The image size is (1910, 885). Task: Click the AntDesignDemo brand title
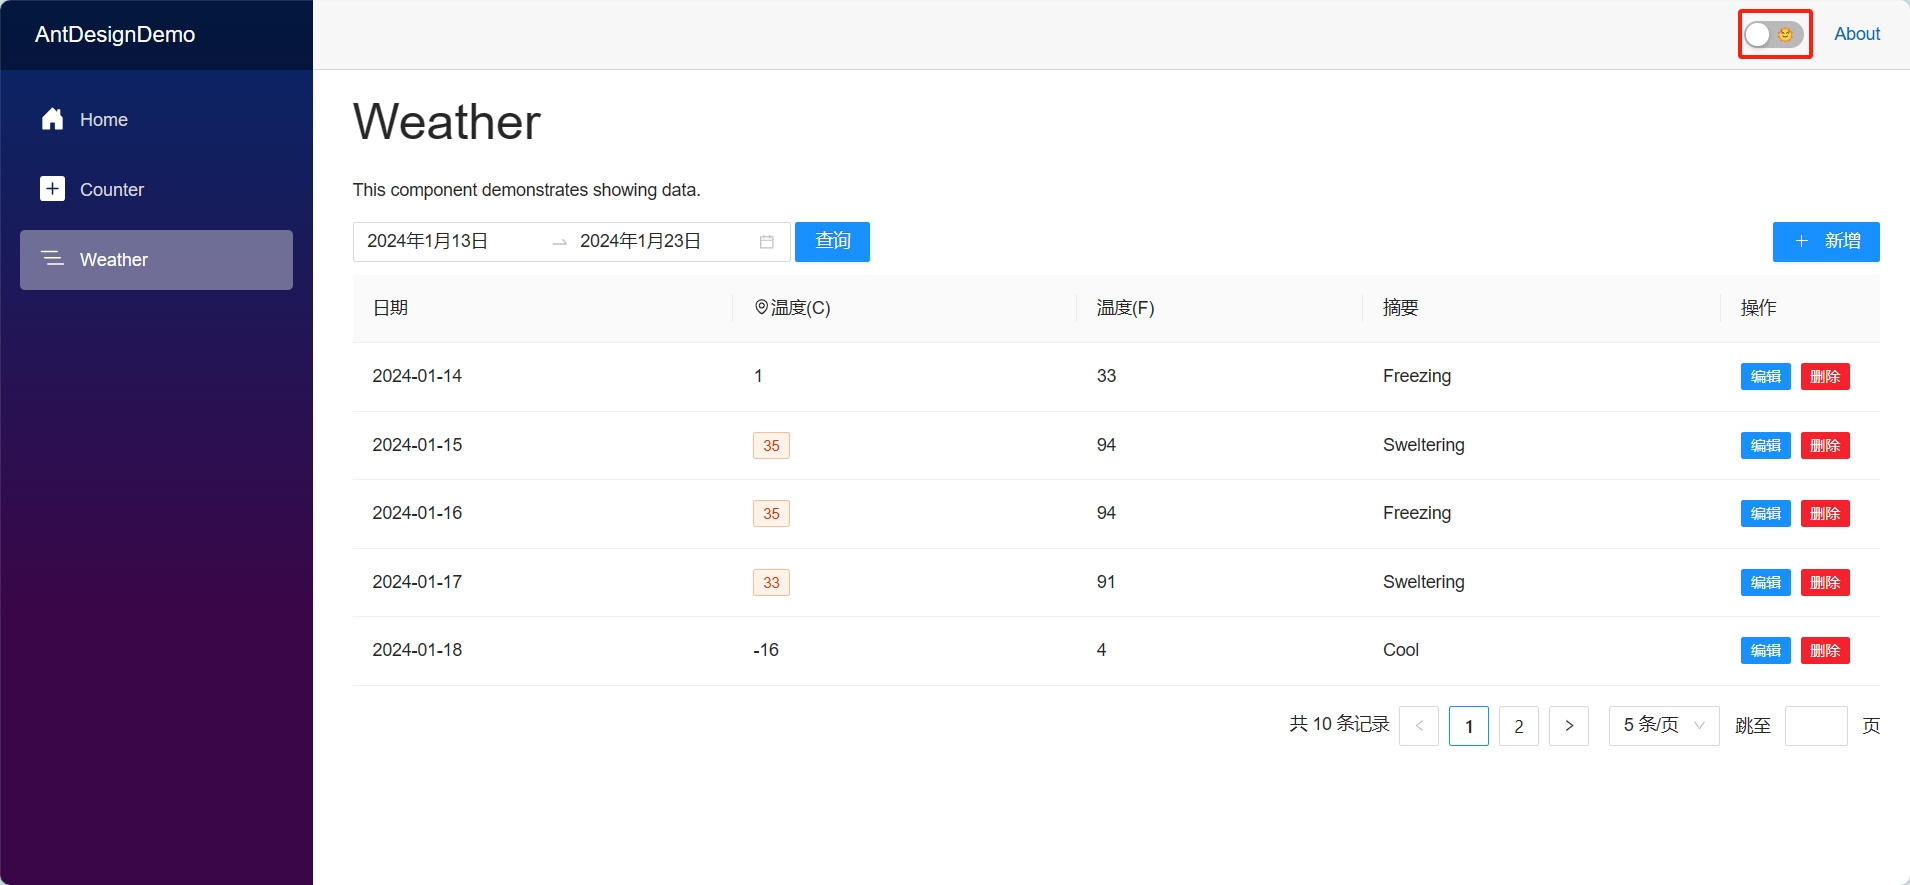(115, 34)
